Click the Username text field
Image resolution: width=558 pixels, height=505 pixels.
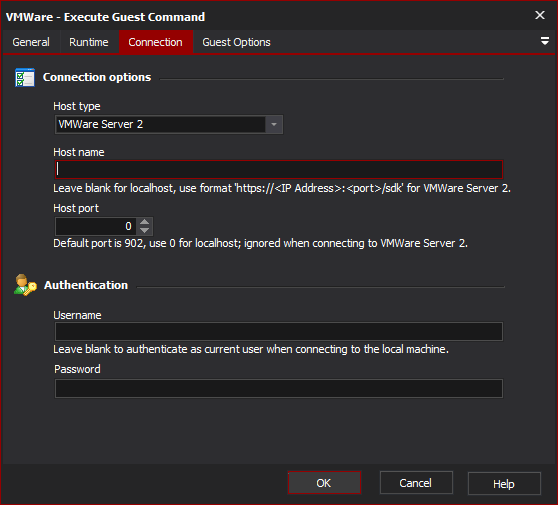pos(279,332)
